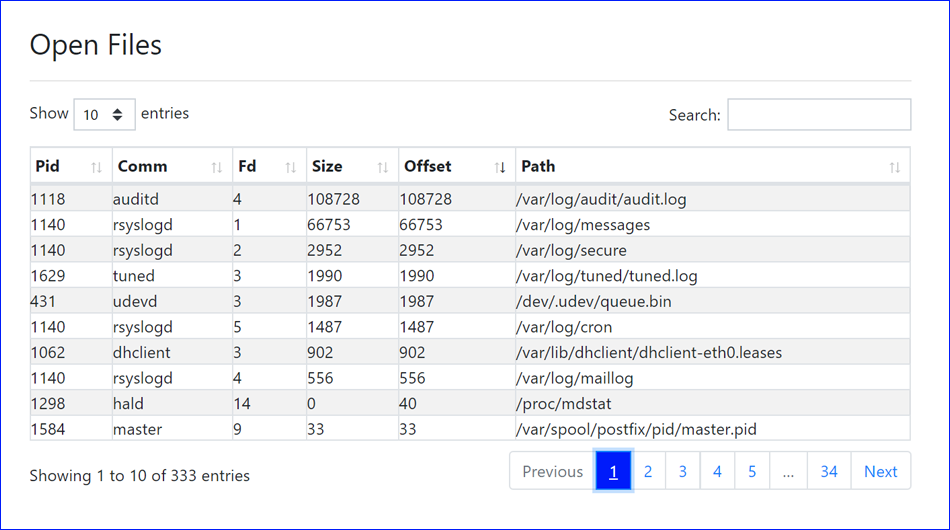Select the udevd process cell

[172, 301]
